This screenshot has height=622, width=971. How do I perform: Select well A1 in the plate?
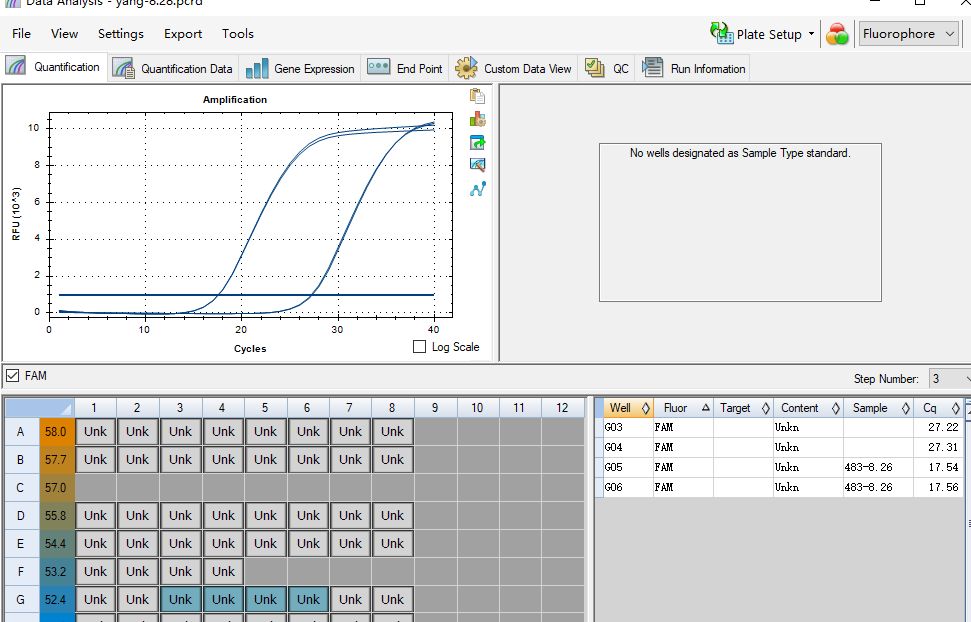[x=95, y=432]
